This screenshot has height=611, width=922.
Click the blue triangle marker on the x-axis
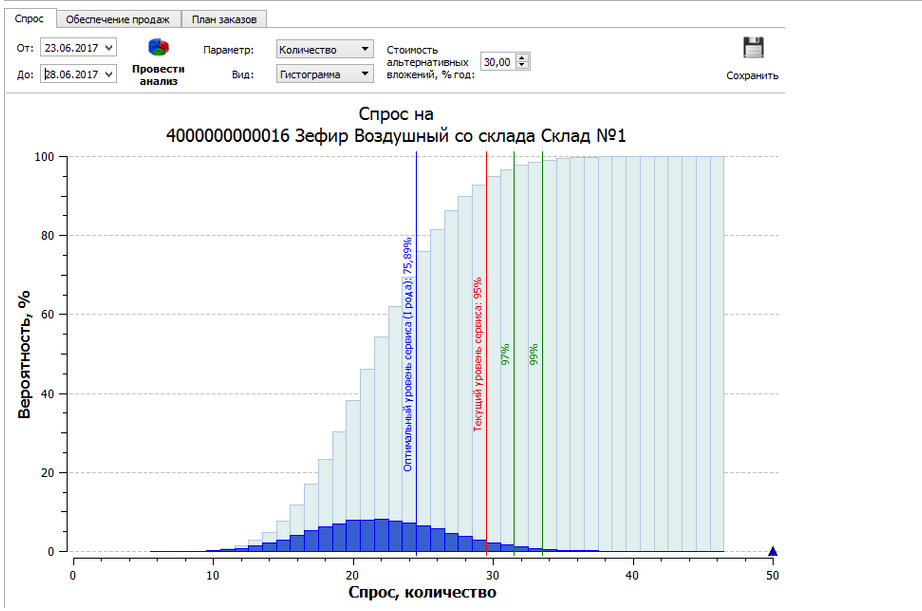tap(773, 551)
